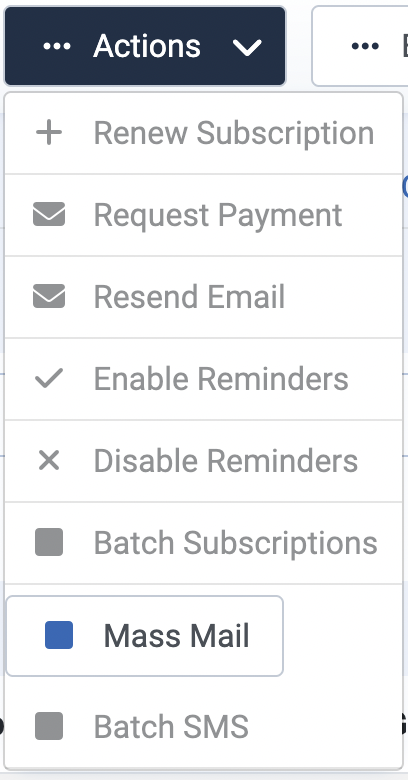Screen dimensions: 408x780
Task: Click the Actions dropdown button label
Action: point(147,46)
